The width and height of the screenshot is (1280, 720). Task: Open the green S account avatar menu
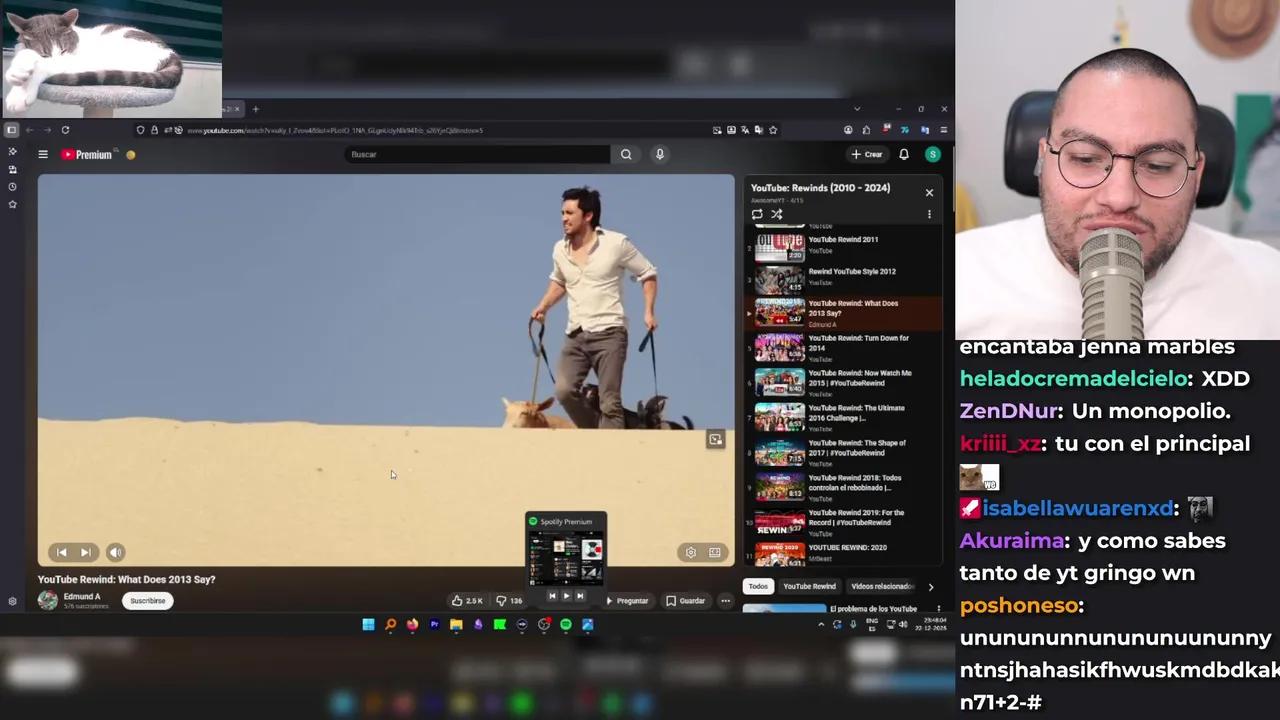click(933, 154)
